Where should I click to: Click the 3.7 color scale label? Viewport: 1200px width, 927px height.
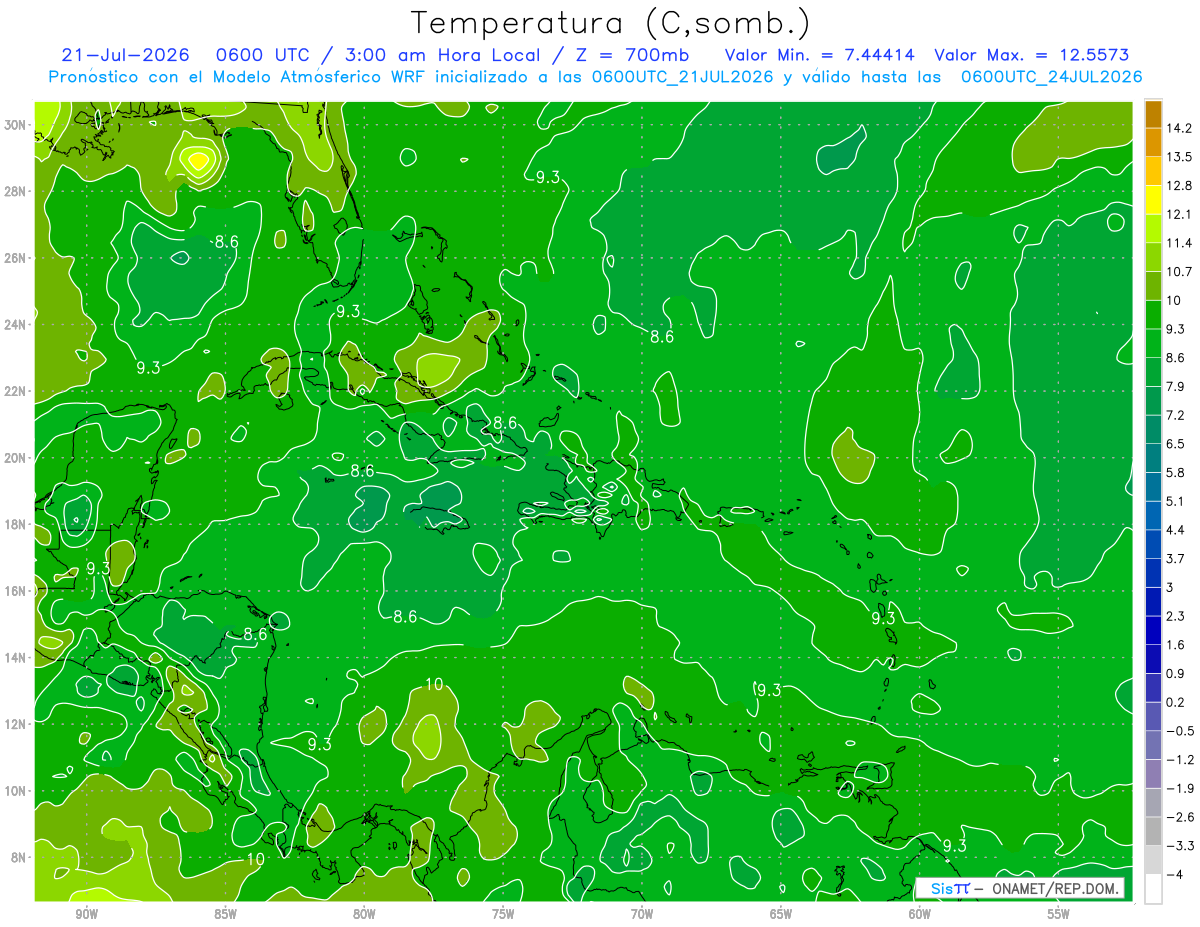1176,559
